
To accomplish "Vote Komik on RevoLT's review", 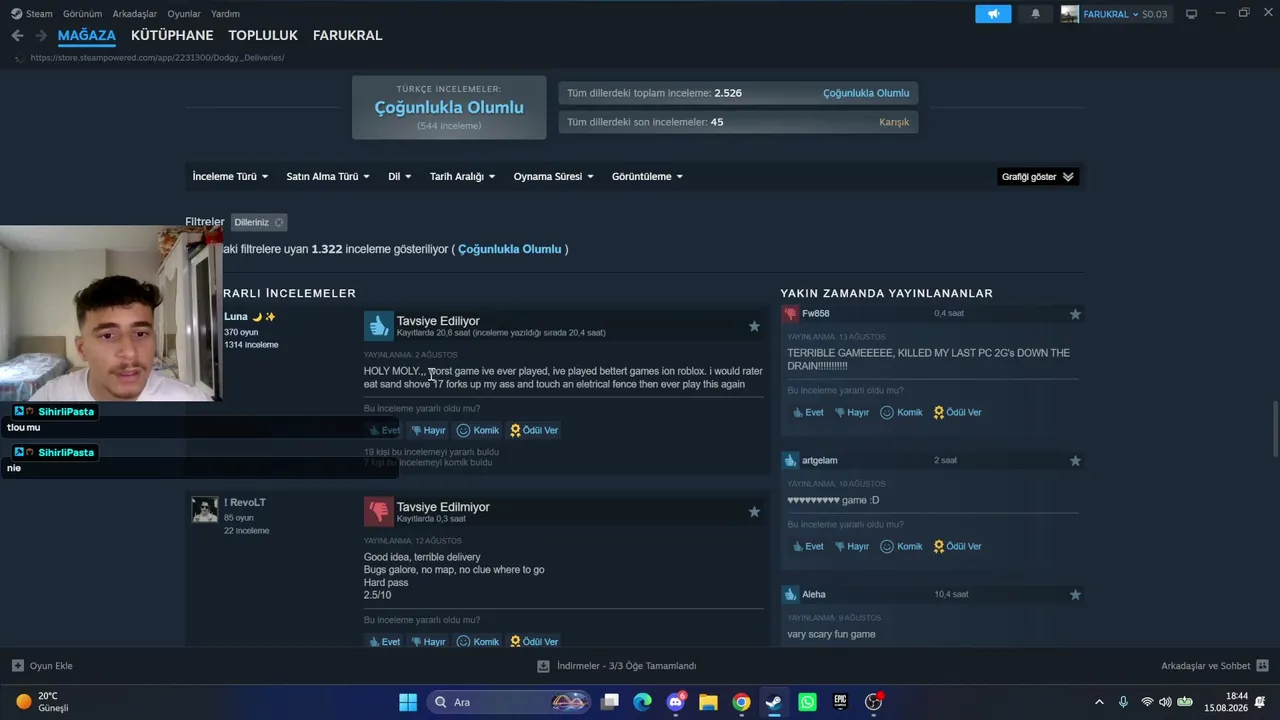I will pos(478,642).
